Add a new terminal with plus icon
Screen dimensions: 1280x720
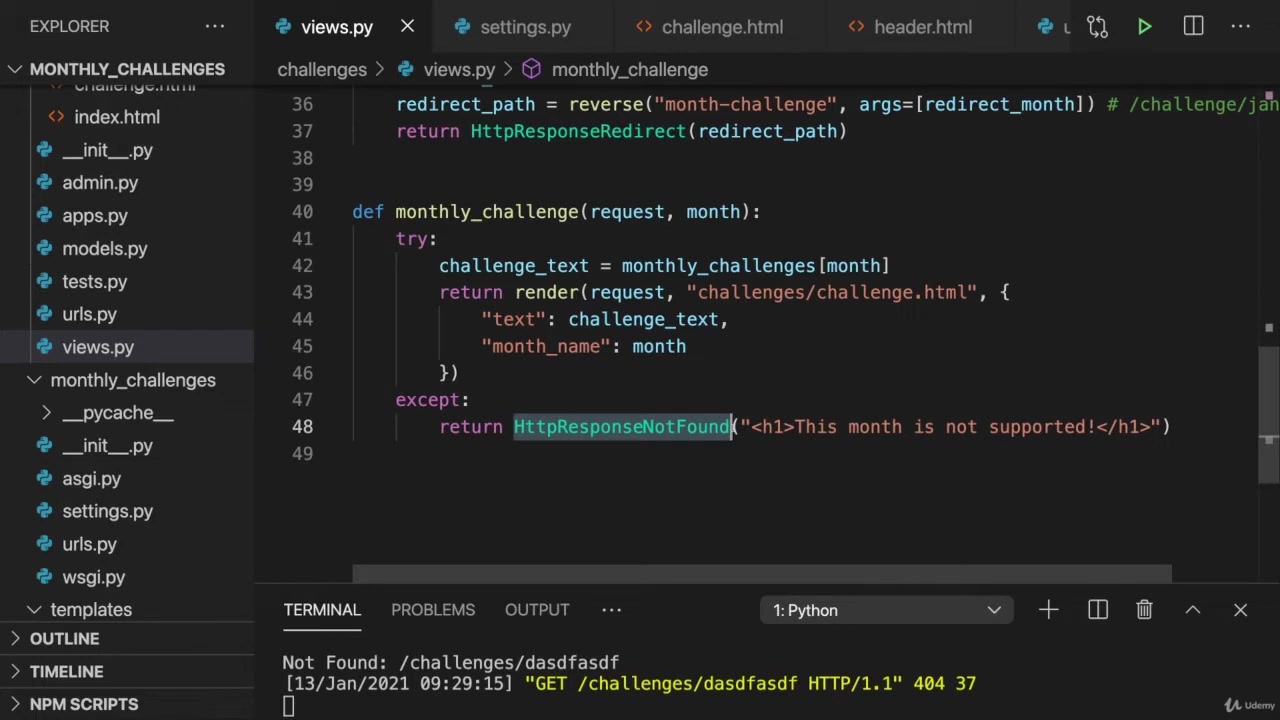[1048, 610]
